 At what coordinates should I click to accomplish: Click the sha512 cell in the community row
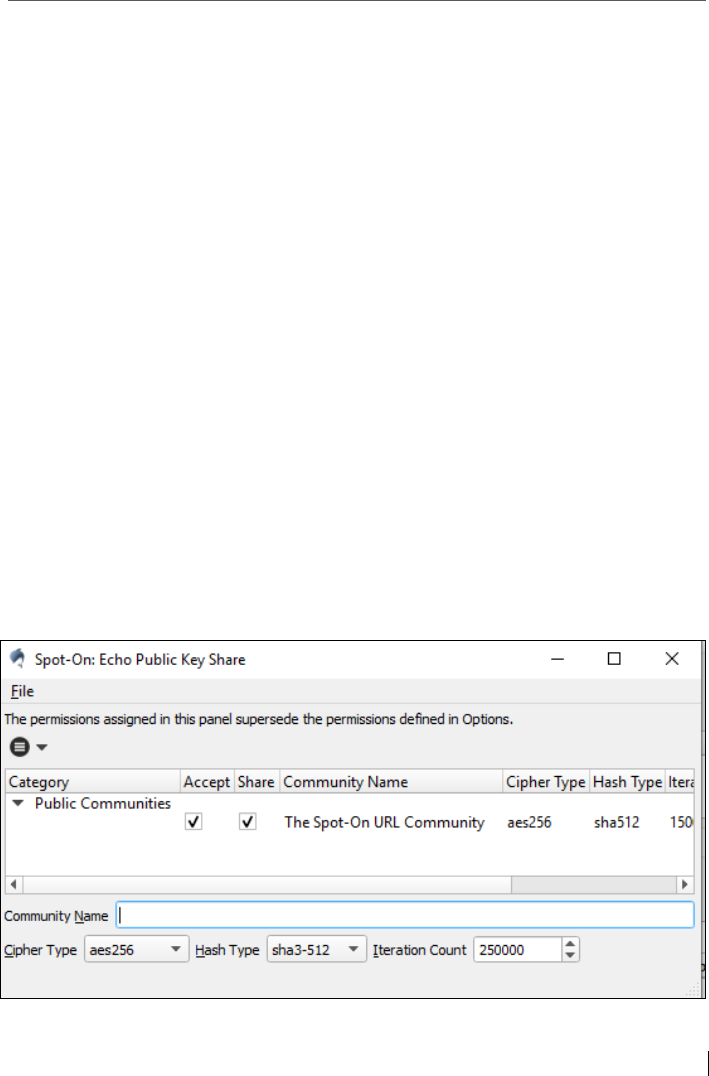tap(616, 822)
